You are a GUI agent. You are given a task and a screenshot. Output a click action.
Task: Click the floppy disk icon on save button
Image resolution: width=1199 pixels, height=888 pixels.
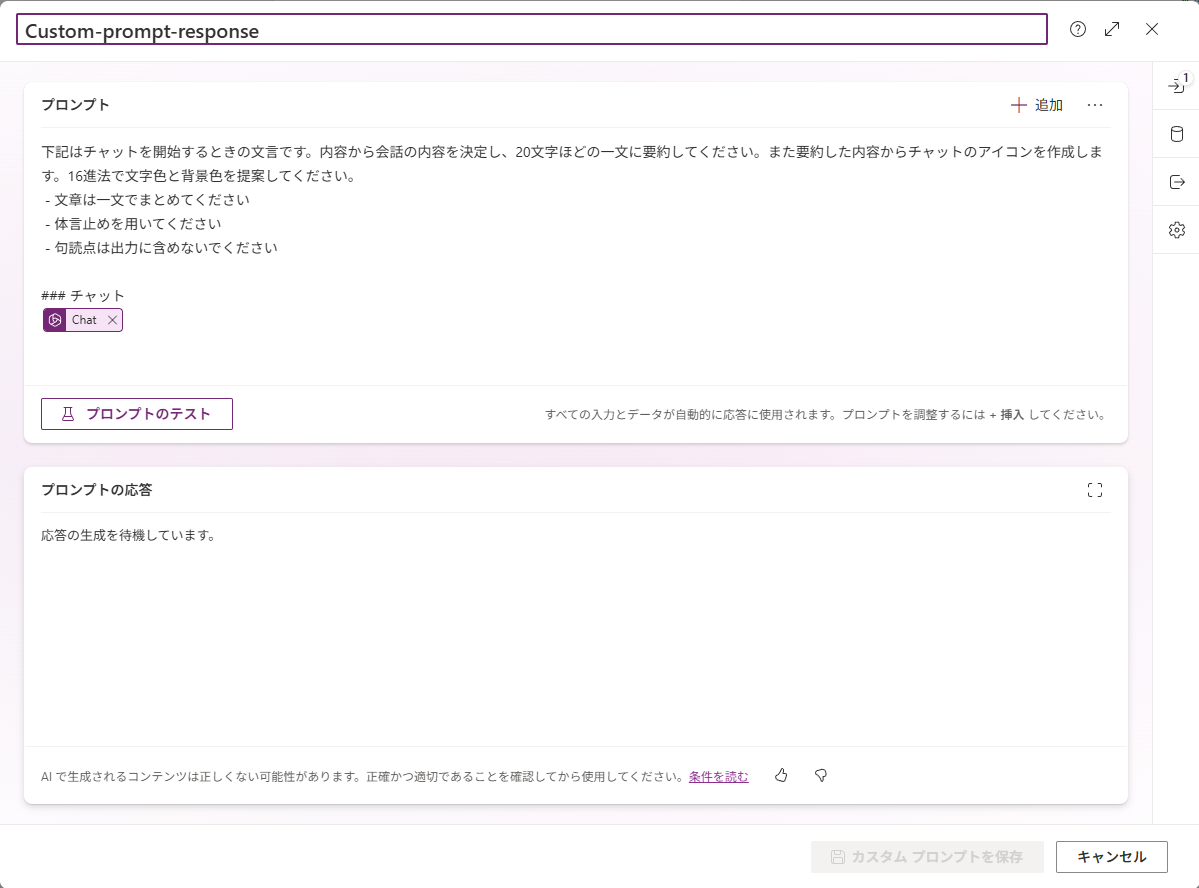[x=838, y=857]
